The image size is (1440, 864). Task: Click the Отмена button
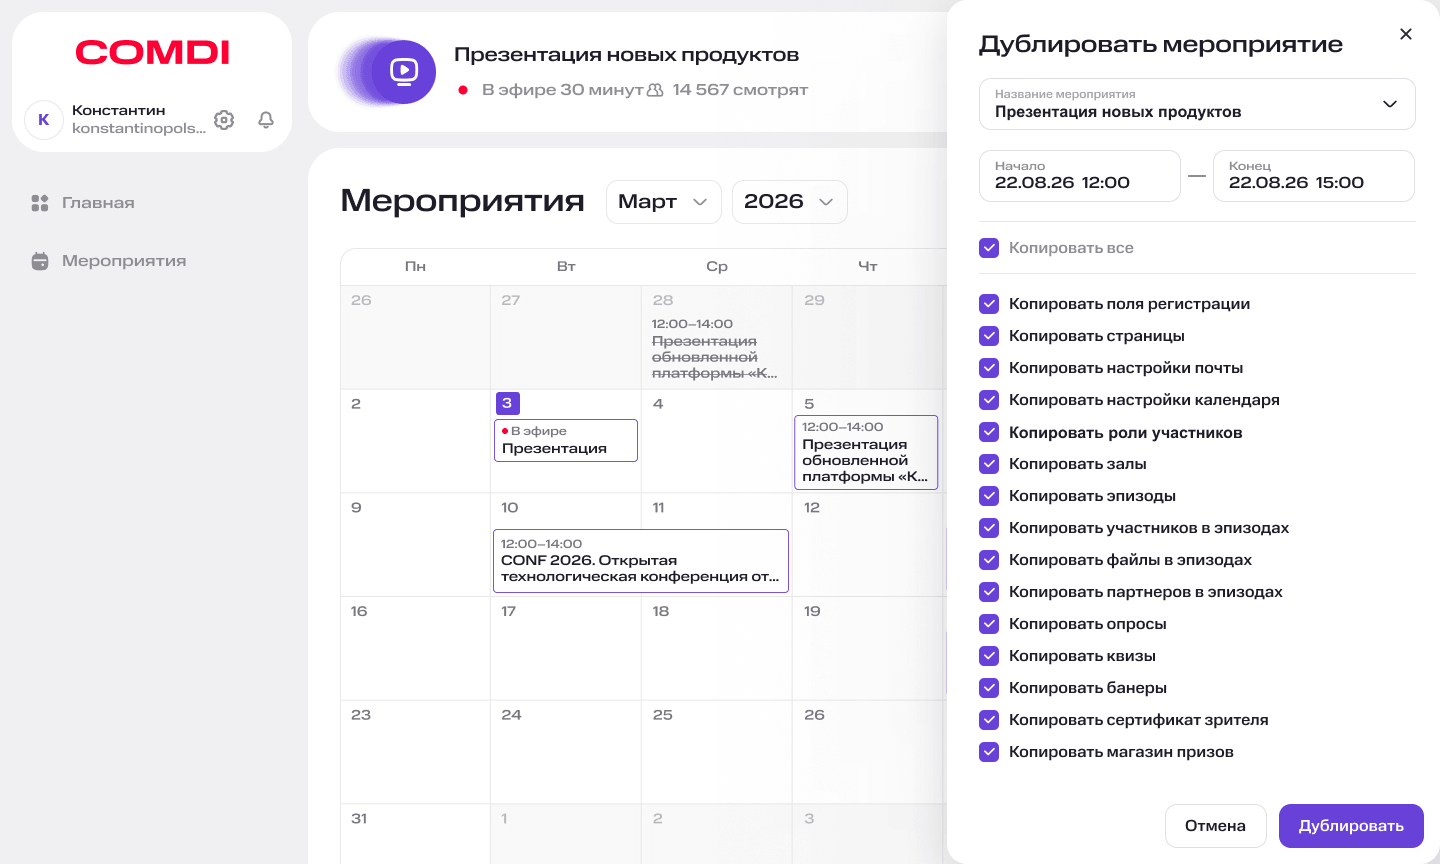[x=1215, y=826]
